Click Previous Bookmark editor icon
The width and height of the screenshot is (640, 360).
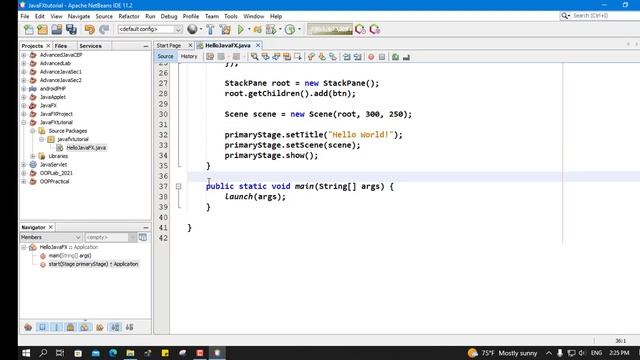[311, 57]
